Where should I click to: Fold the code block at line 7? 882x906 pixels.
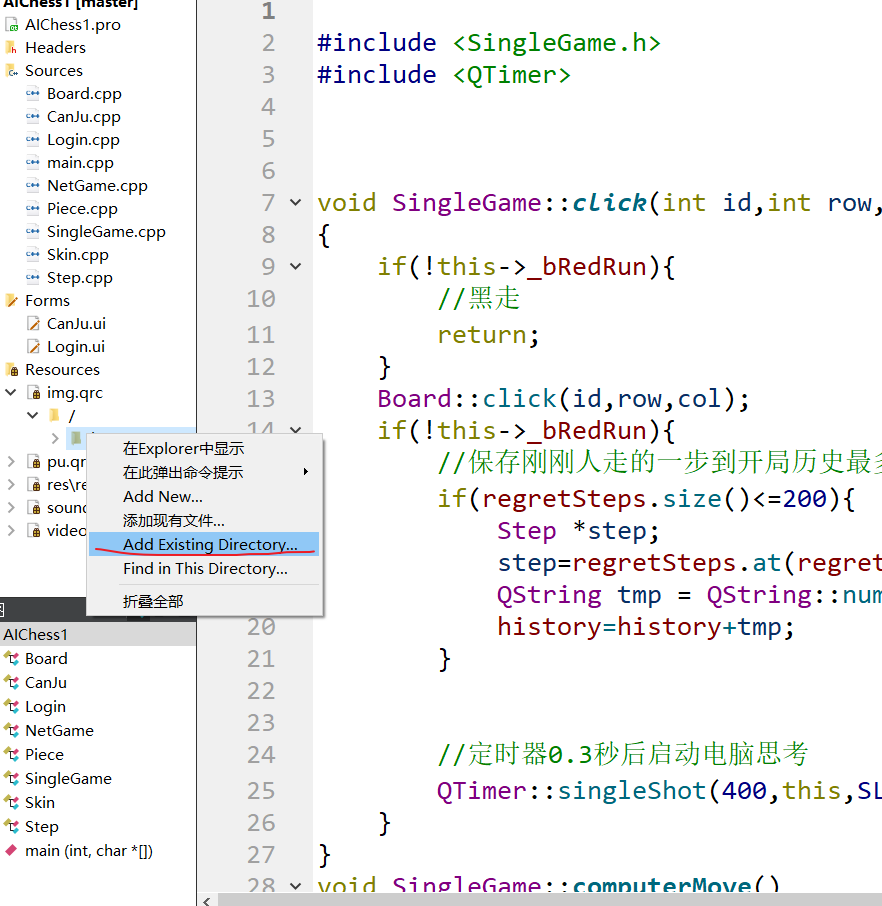coord(295,203)
